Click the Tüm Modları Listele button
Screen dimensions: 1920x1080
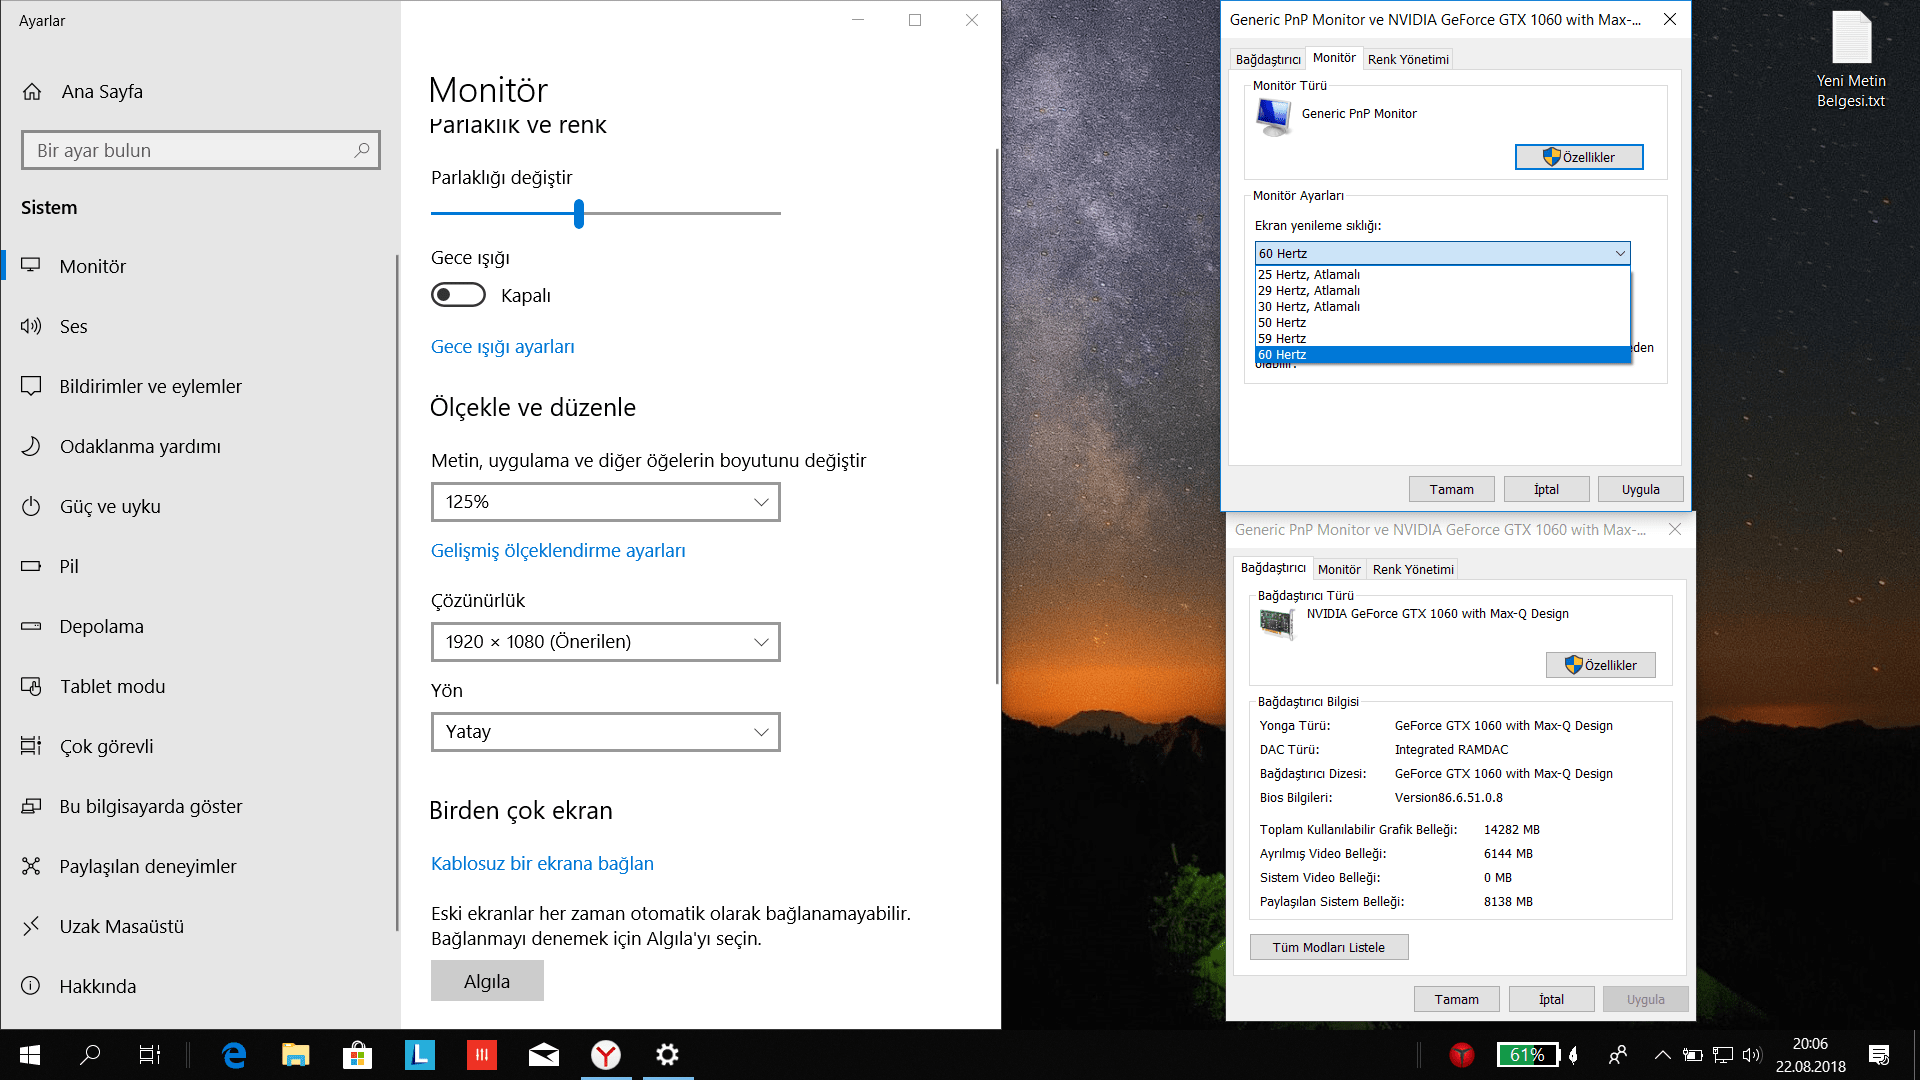1328,947
